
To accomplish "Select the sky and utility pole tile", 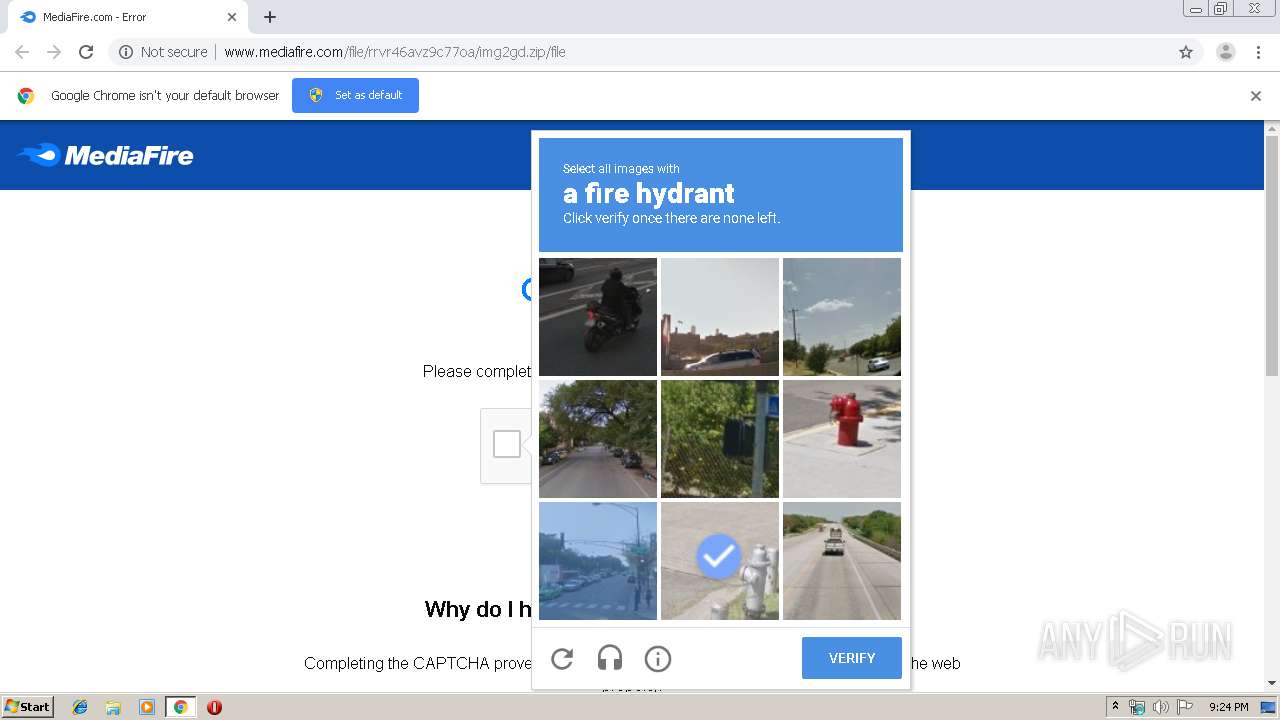I will click(x=842, y=317).
